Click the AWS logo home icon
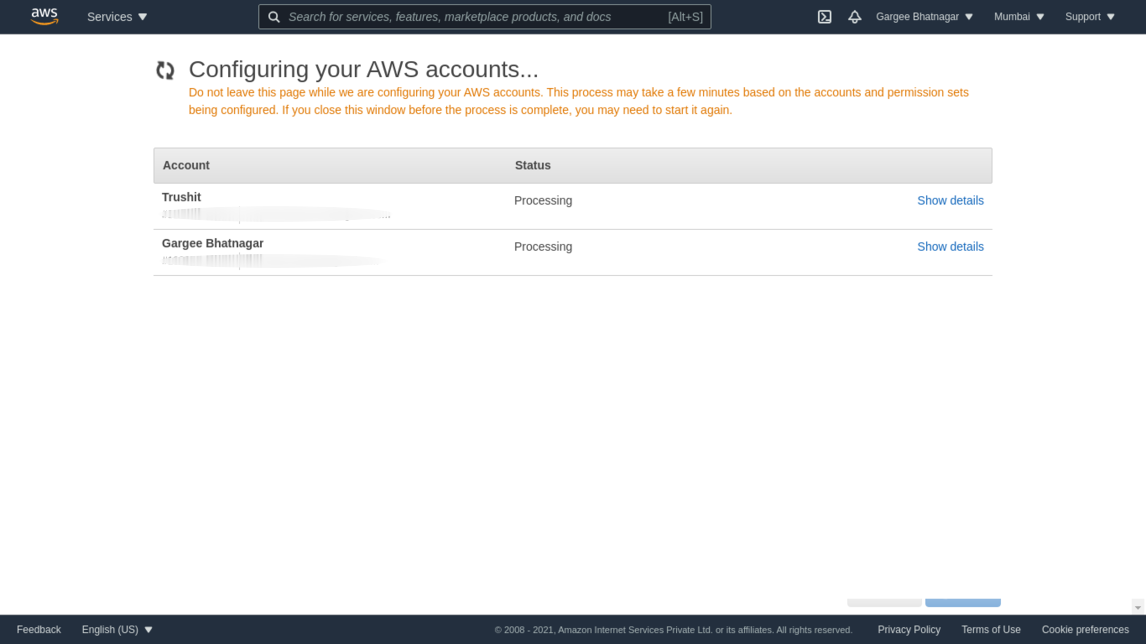Image resolution: width=1146 pixels, height=644 pixels. [44, 16]
